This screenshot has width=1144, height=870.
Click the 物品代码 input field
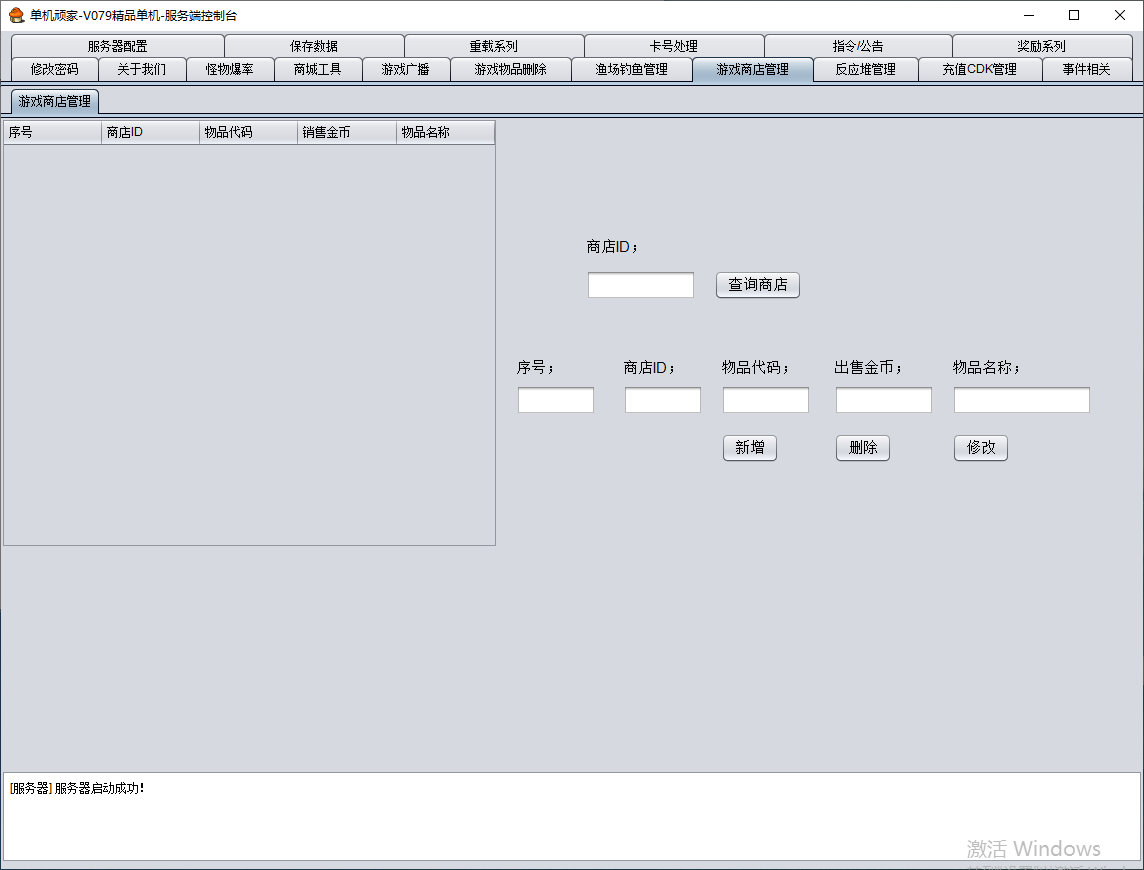765,400
